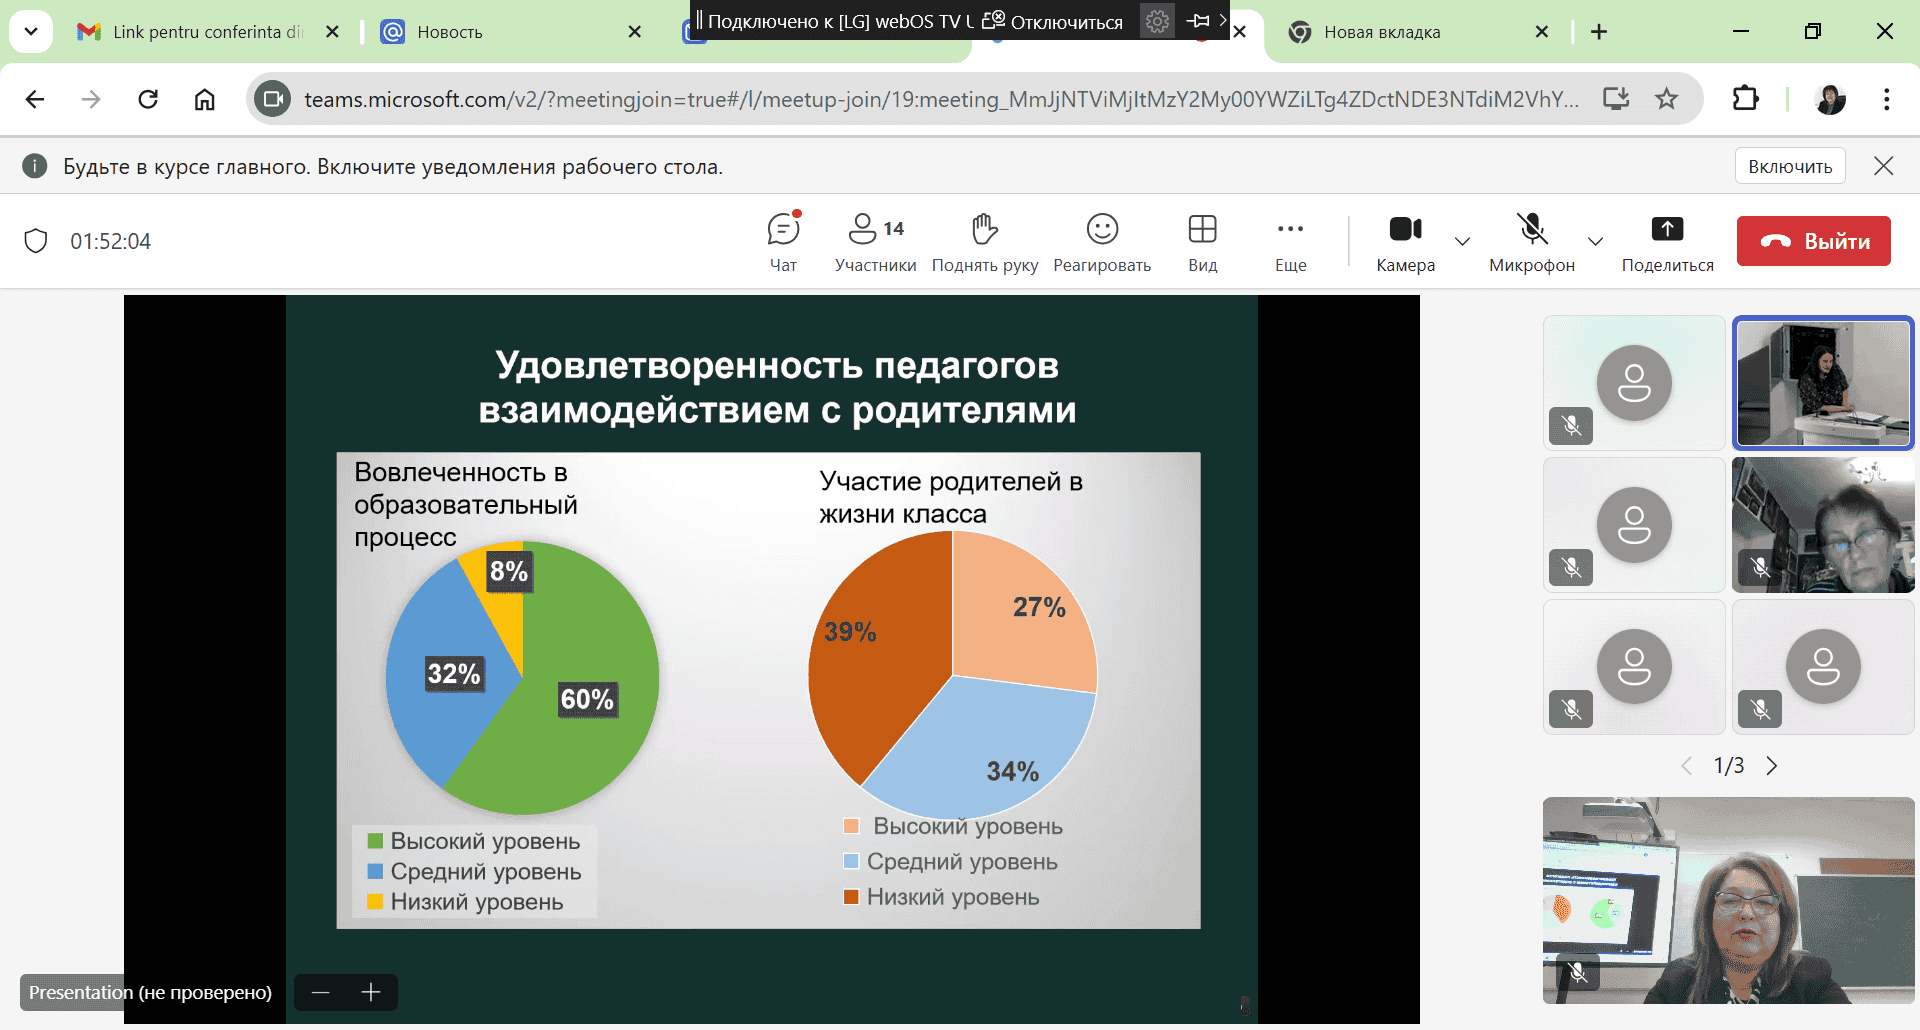The height and width of the screenshot is (1030, 1920).
Task: Change the meeting view layout
Action: (x=1202, y=241)
